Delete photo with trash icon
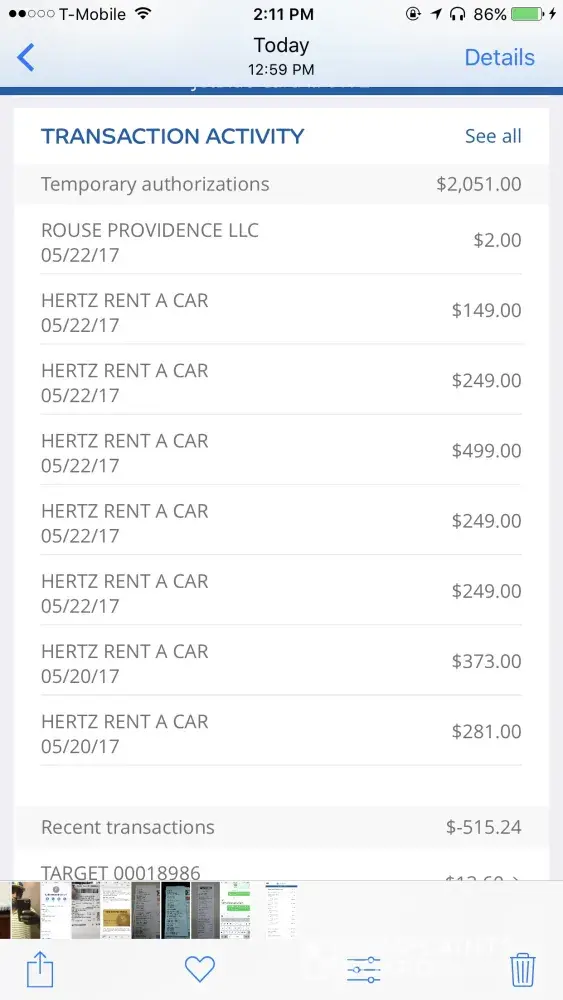Screen dimensions: 563x1000 (522, 969)
